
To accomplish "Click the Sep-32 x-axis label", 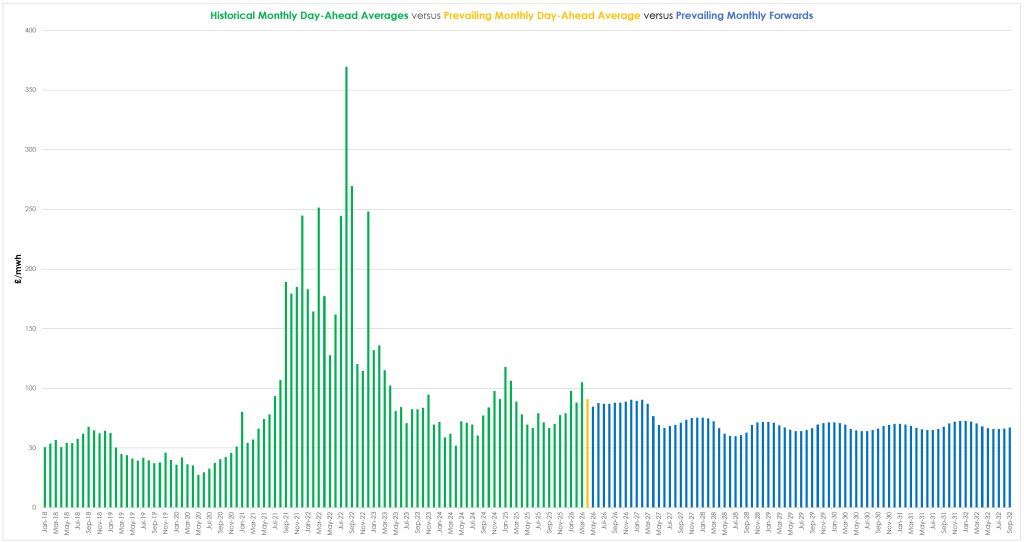I will 1010,523.
